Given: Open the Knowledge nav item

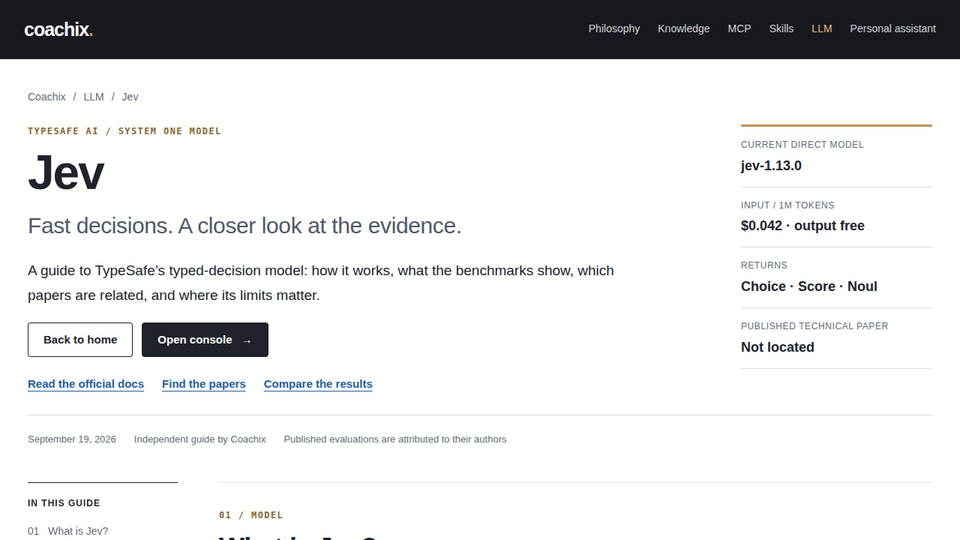Looking at the screenshot, I should tap(683, 29).
